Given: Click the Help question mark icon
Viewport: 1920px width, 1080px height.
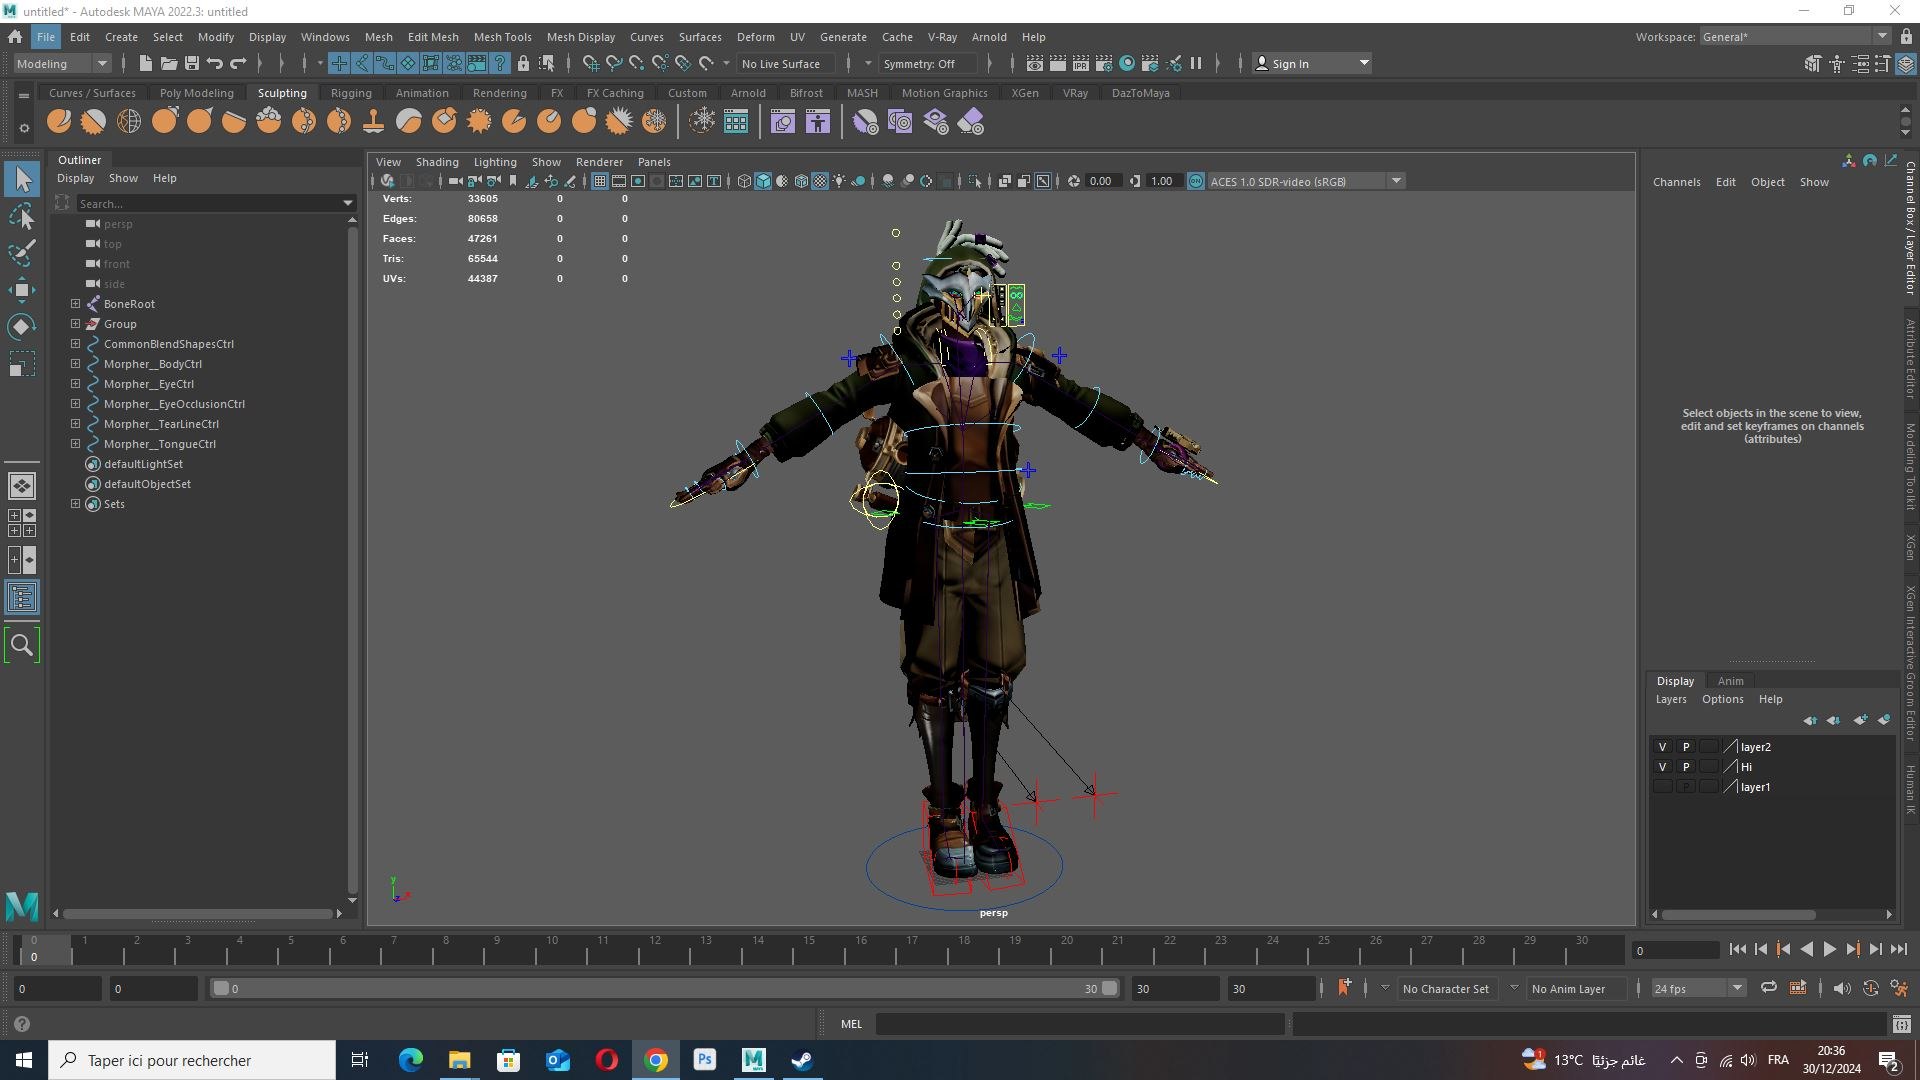Looking at the screenshot, I should 22,1024.
